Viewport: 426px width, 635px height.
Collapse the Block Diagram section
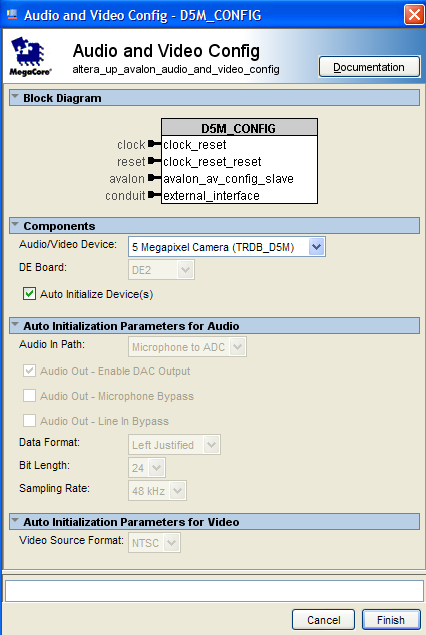pos(15,97)
